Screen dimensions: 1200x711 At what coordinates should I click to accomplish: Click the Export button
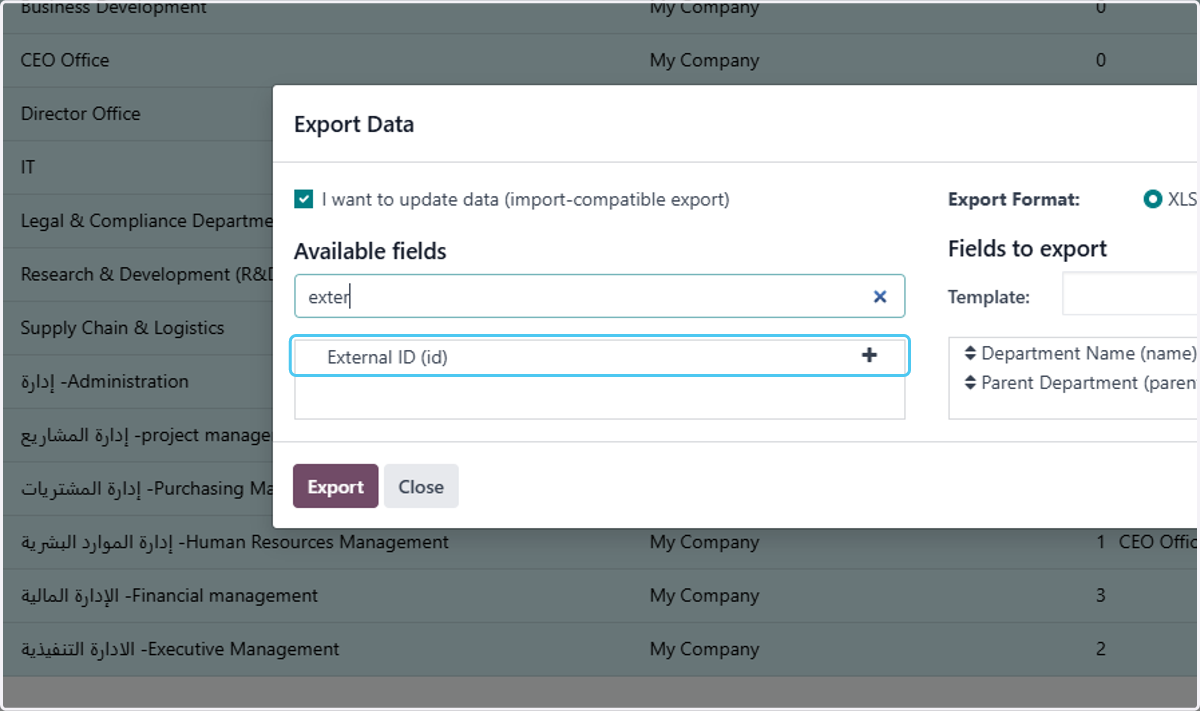(x=335, y=486)
